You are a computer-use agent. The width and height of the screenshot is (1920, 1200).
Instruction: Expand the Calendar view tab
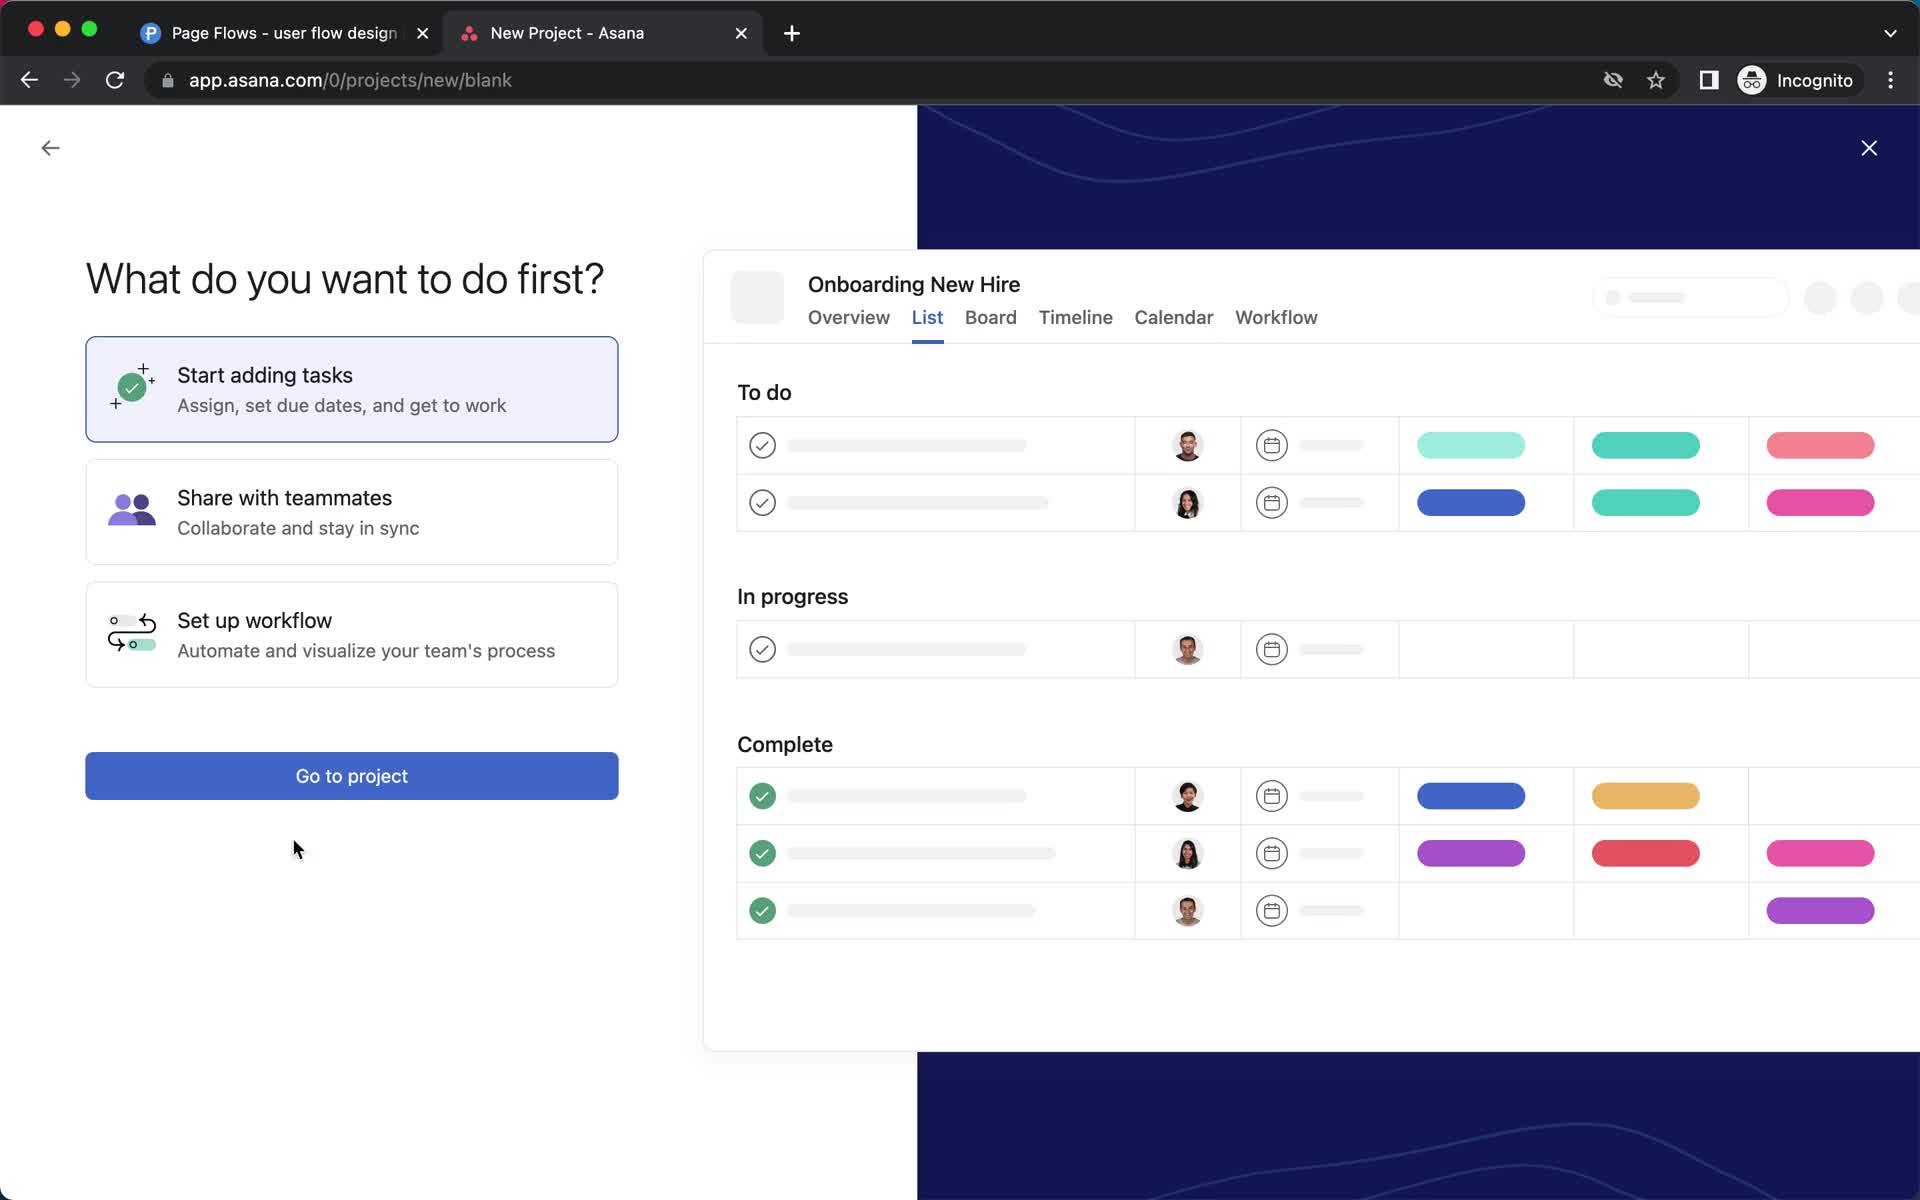pyautogui.click(x=1174, y=317)
